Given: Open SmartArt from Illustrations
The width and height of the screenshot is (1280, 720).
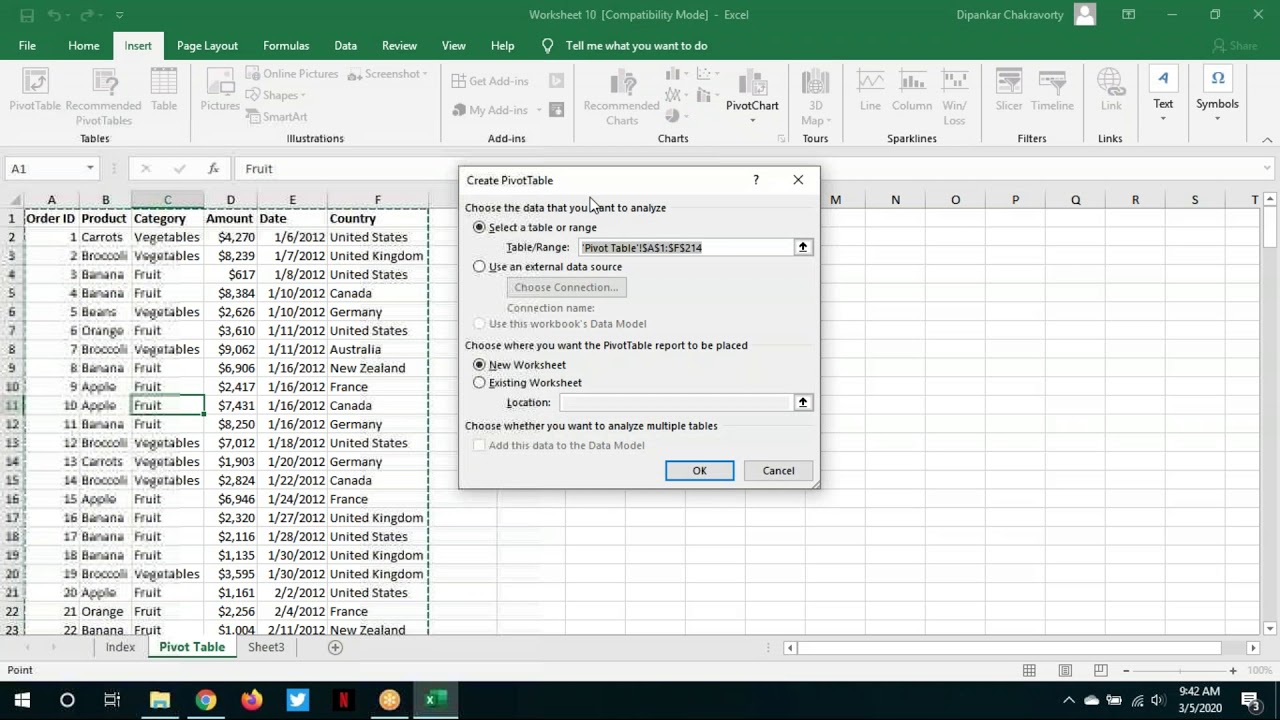Looking at the screenshot, I should click(276, 117).
